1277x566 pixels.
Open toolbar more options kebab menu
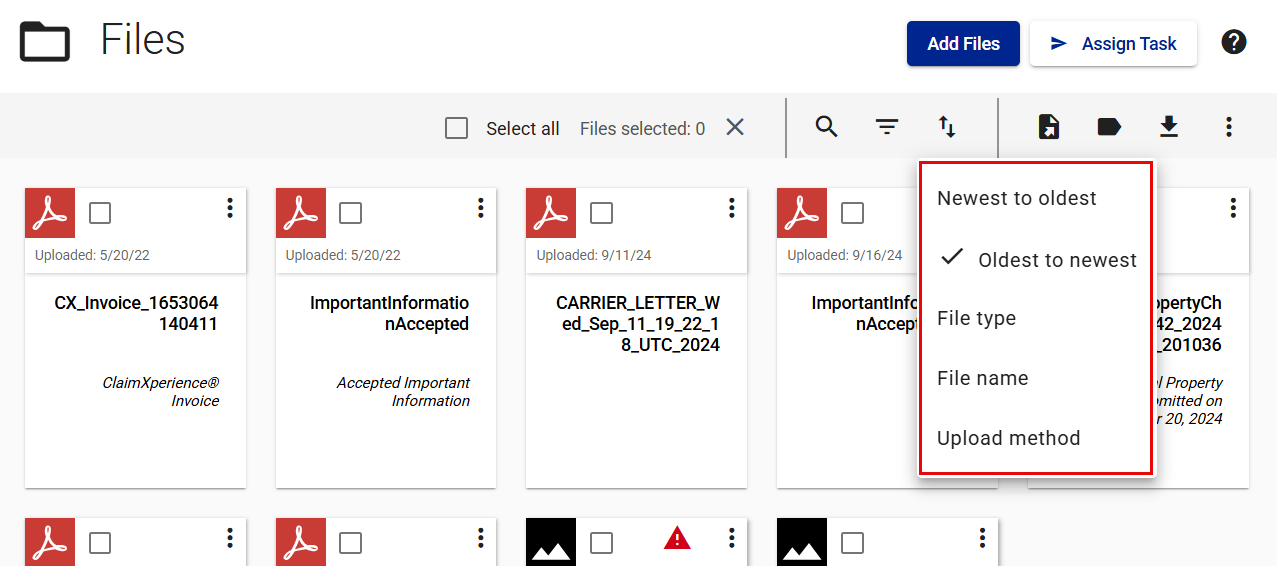tap(1229, 127)
